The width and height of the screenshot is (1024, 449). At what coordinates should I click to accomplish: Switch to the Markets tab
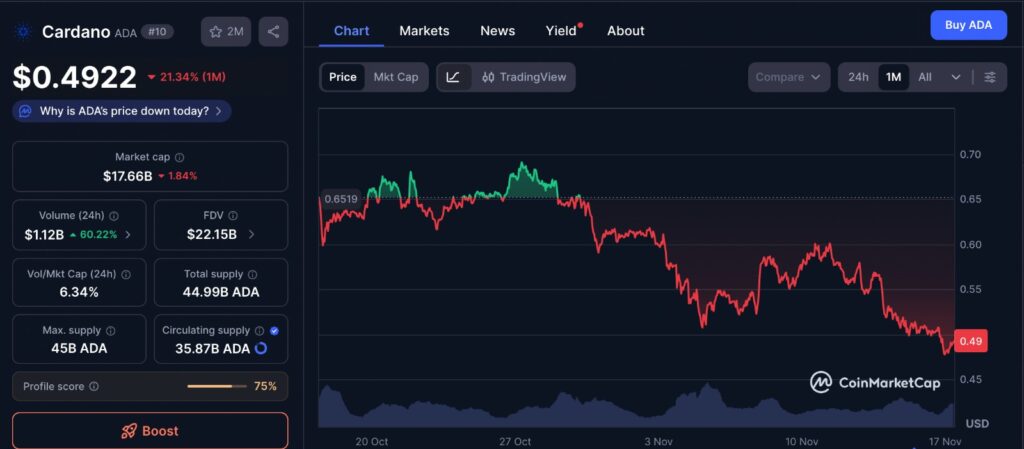(x=424, y=31)
